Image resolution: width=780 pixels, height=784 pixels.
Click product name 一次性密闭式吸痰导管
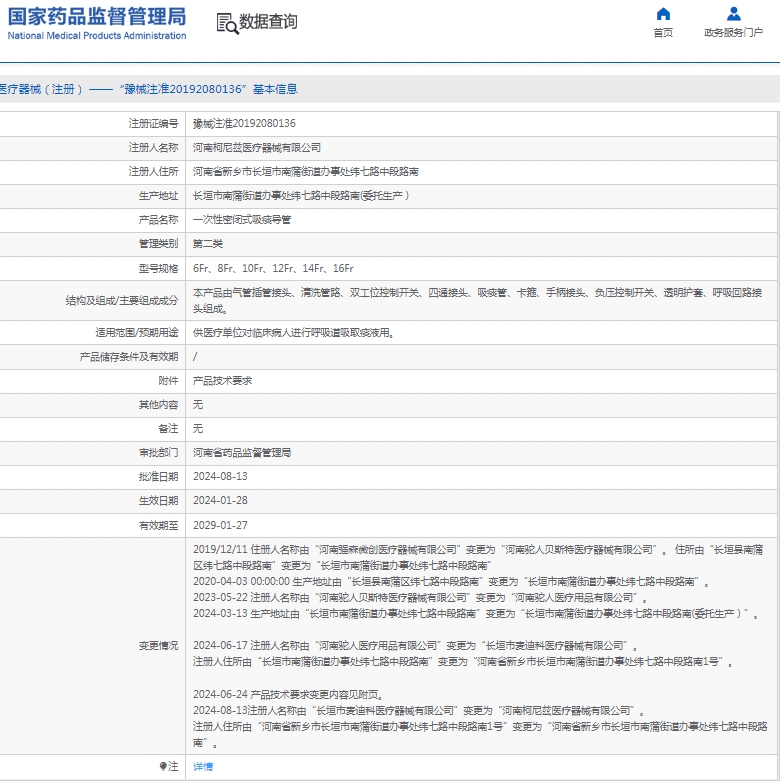(x=242, y=220)
